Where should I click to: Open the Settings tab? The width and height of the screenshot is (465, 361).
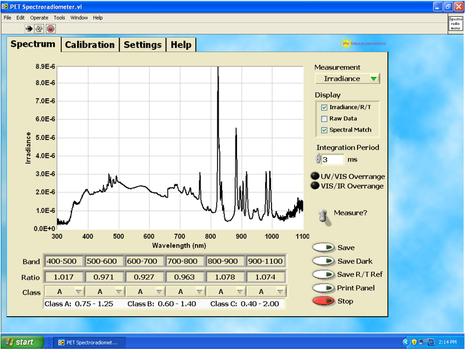click(142, 45)
